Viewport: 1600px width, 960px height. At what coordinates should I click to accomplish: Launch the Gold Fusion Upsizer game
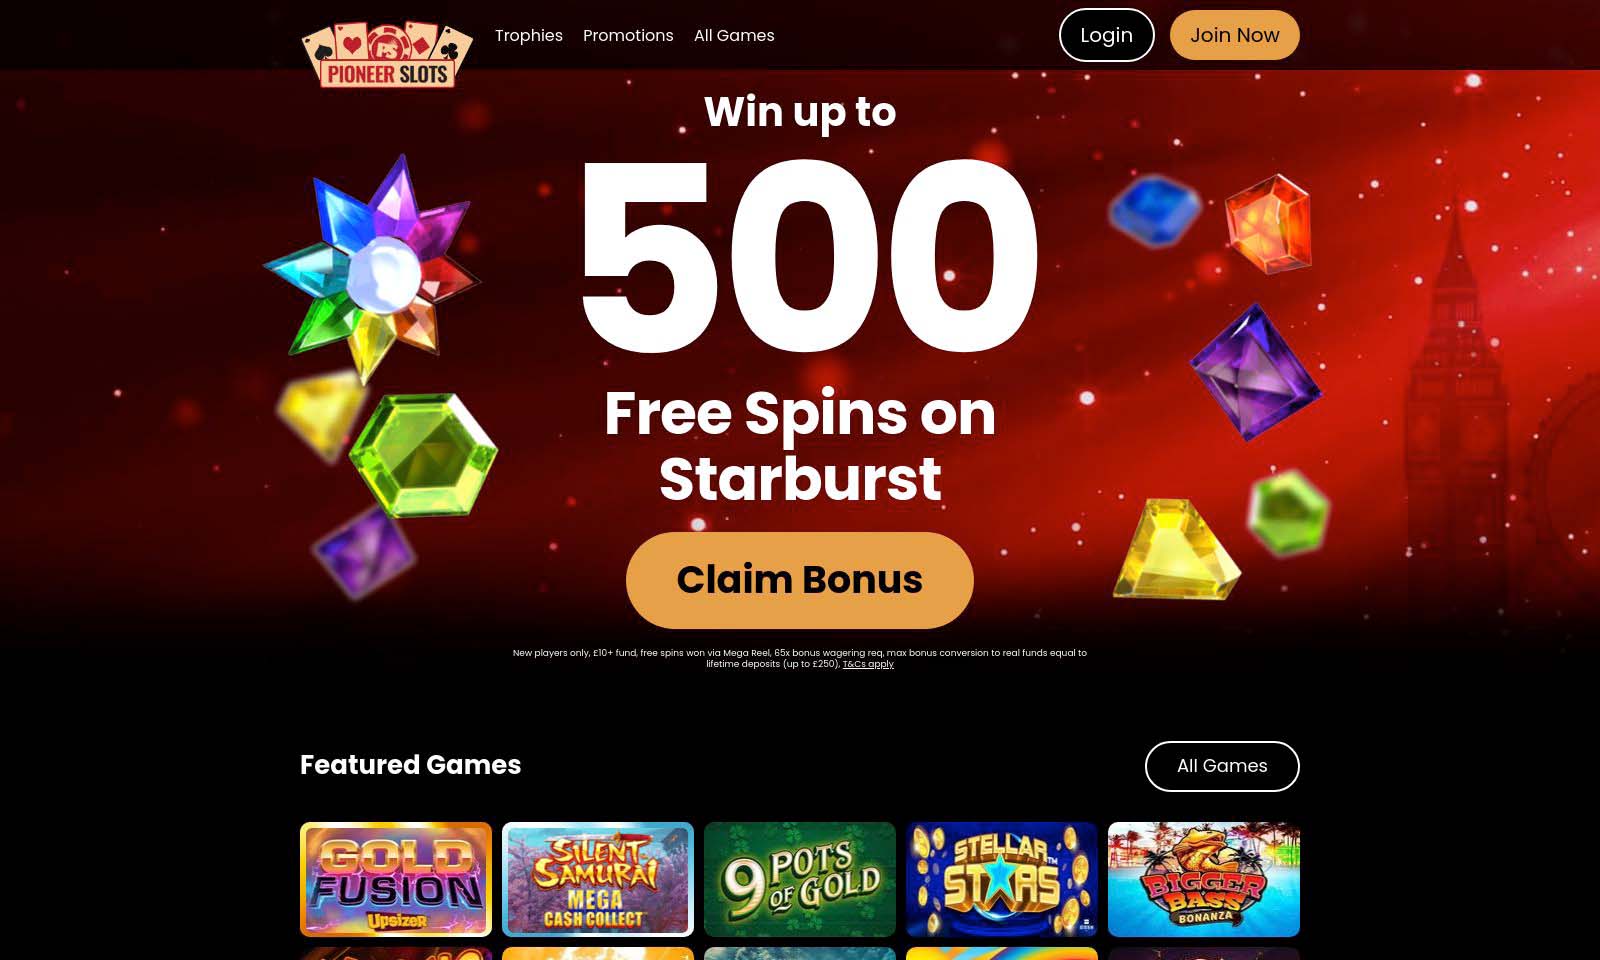pos(396,879)
